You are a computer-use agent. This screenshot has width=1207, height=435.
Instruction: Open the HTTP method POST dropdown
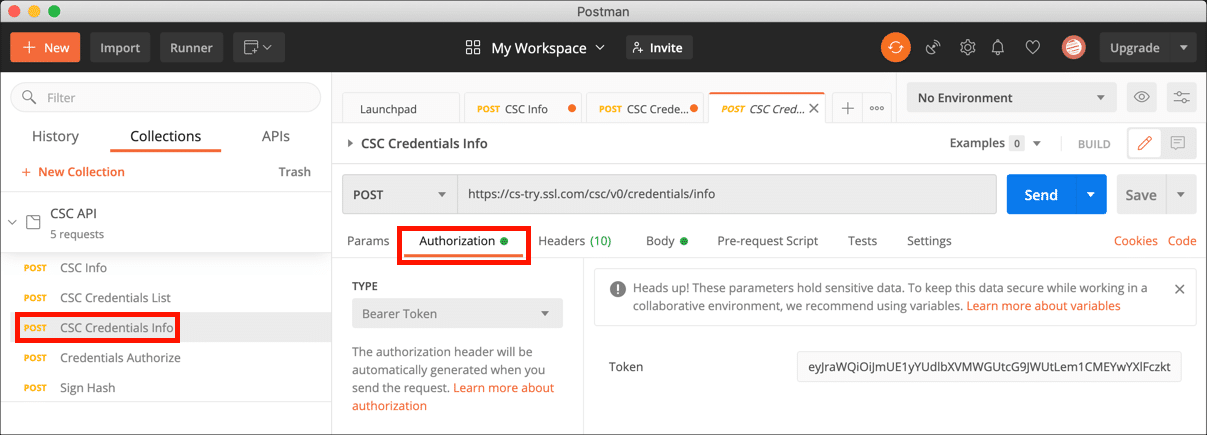[399, 195]
